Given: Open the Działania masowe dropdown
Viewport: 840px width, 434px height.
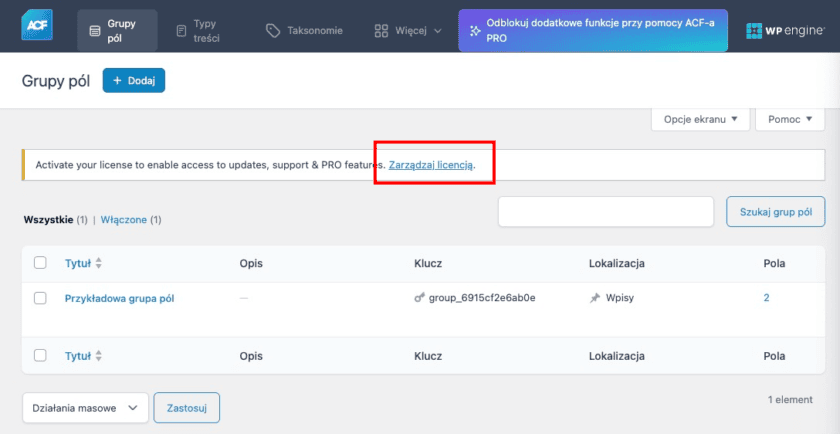Looking at the screenshot, I should [x=85, y=408].
